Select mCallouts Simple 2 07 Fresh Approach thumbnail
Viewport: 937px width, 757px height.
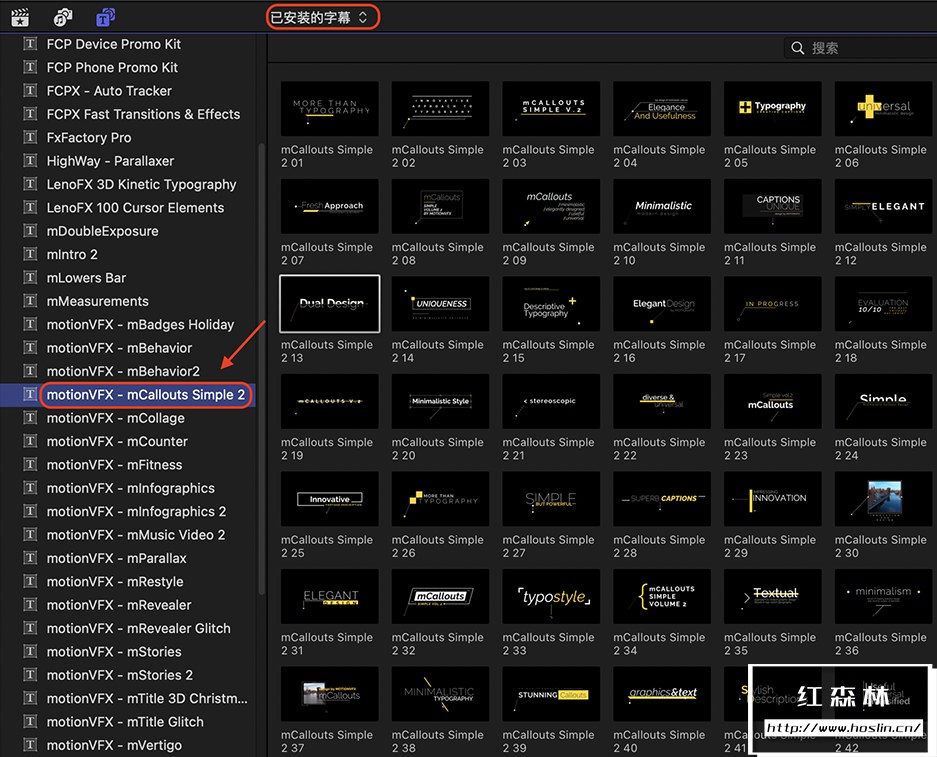(329, 206)
